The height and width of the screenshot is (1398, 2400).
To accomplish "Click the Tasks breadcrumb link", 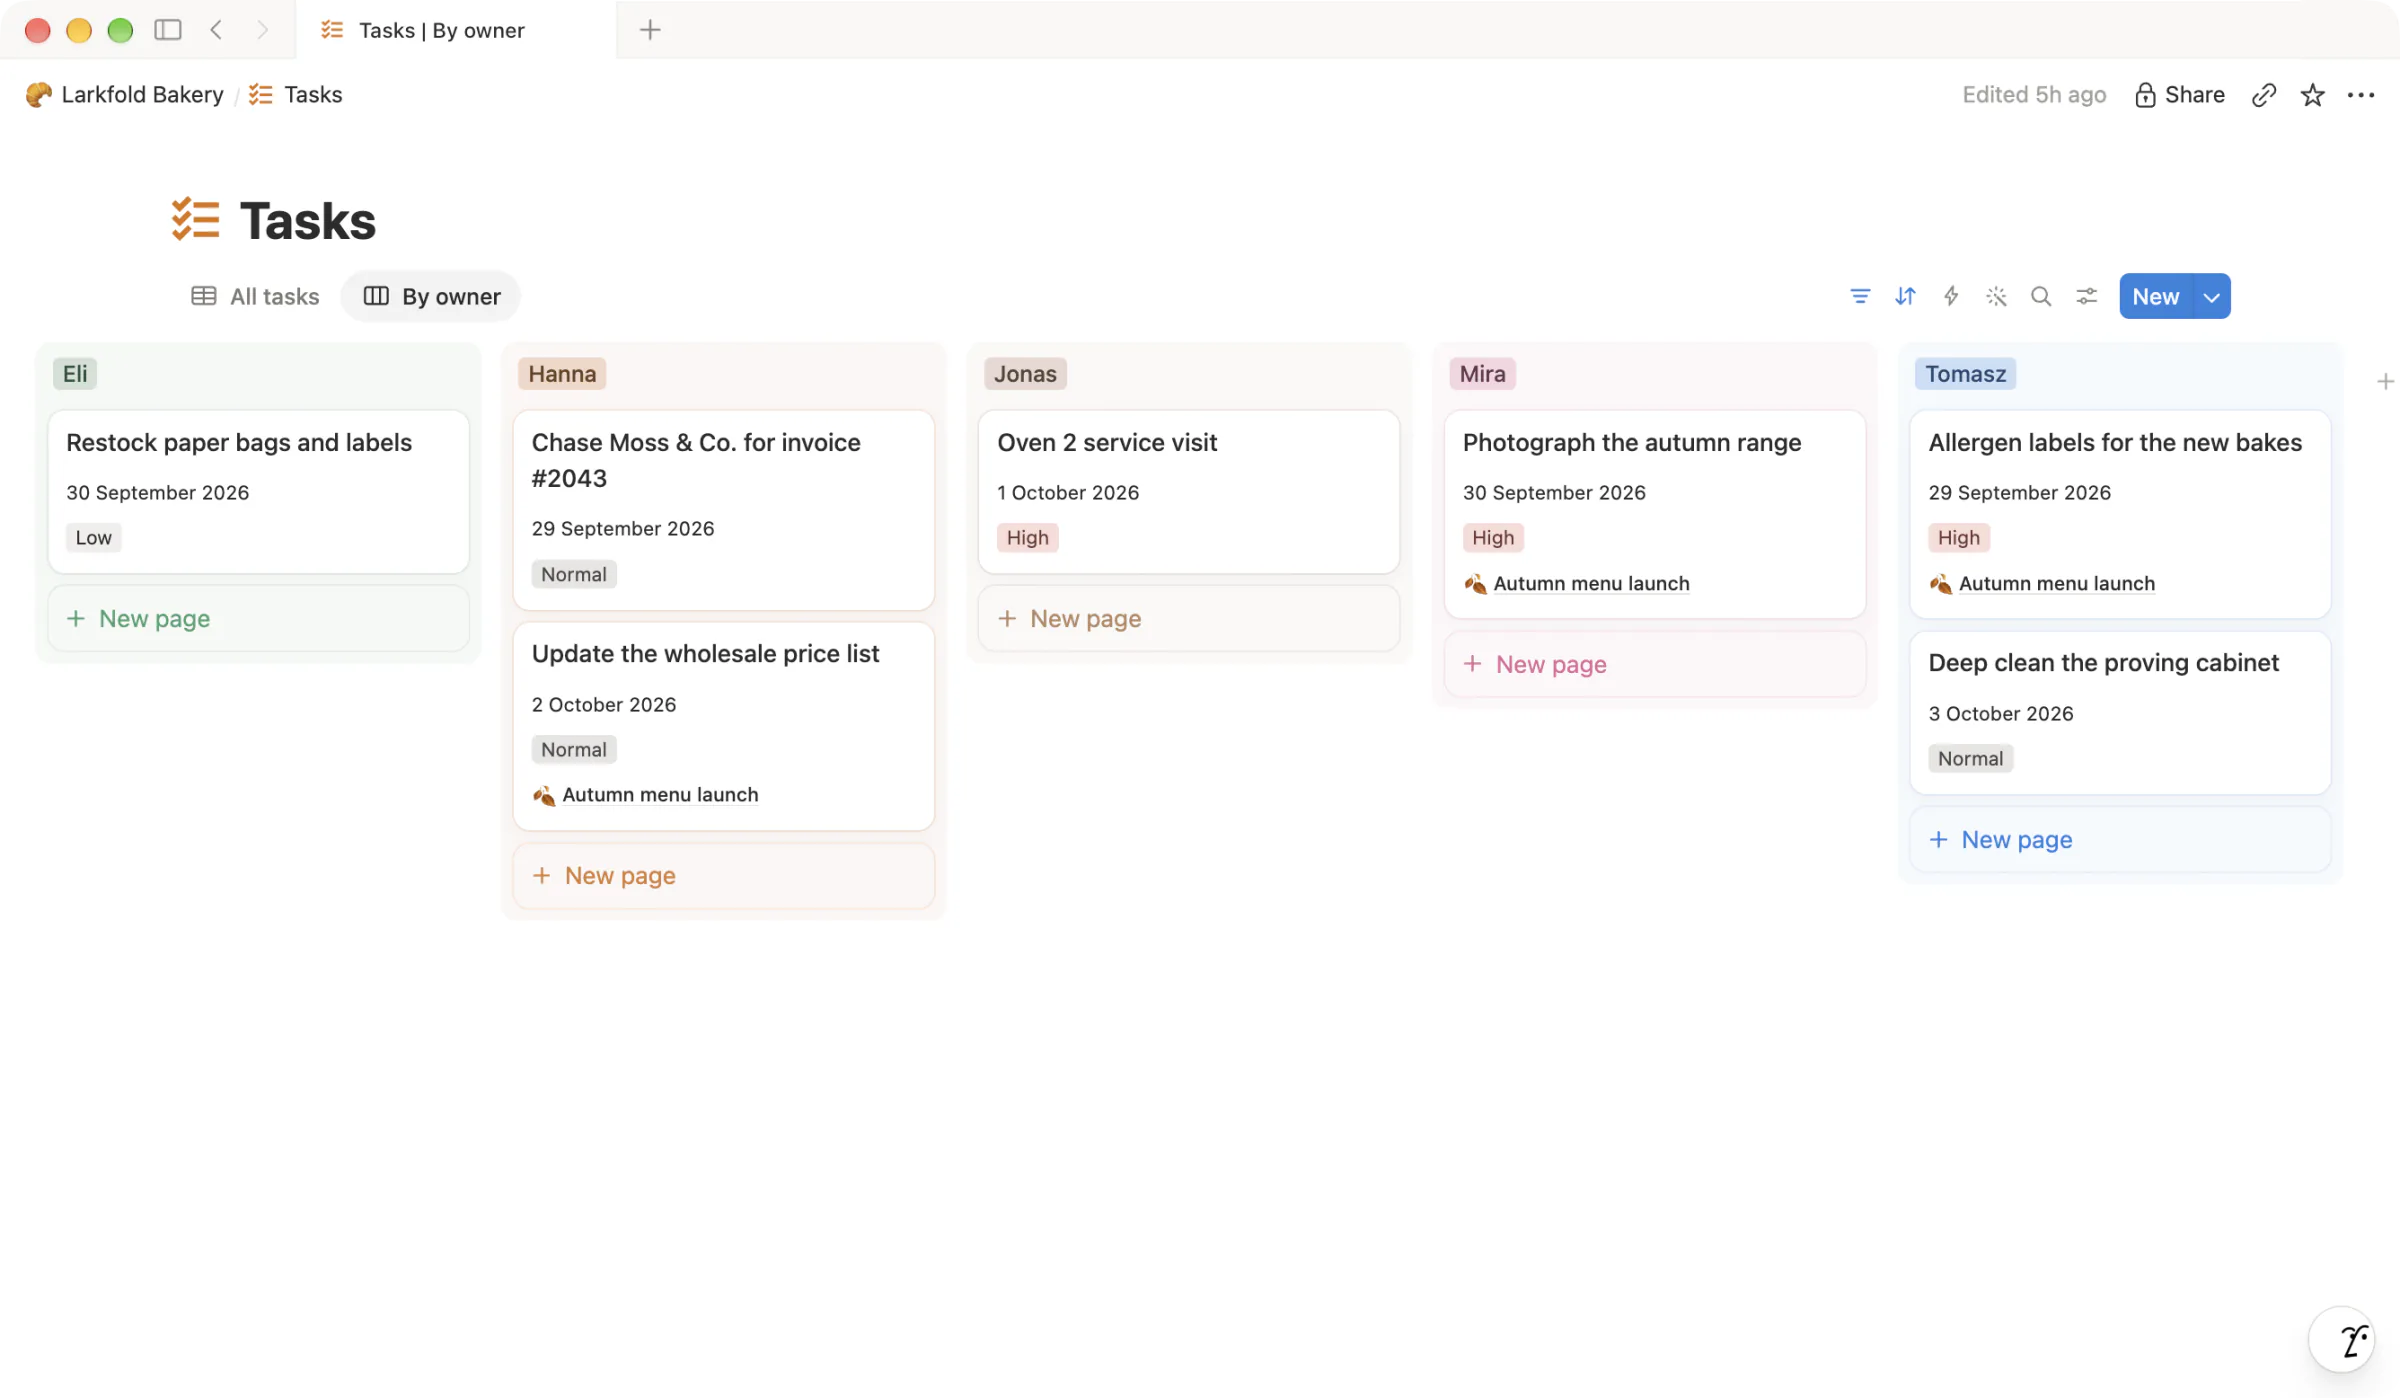I will click(295, 94).
